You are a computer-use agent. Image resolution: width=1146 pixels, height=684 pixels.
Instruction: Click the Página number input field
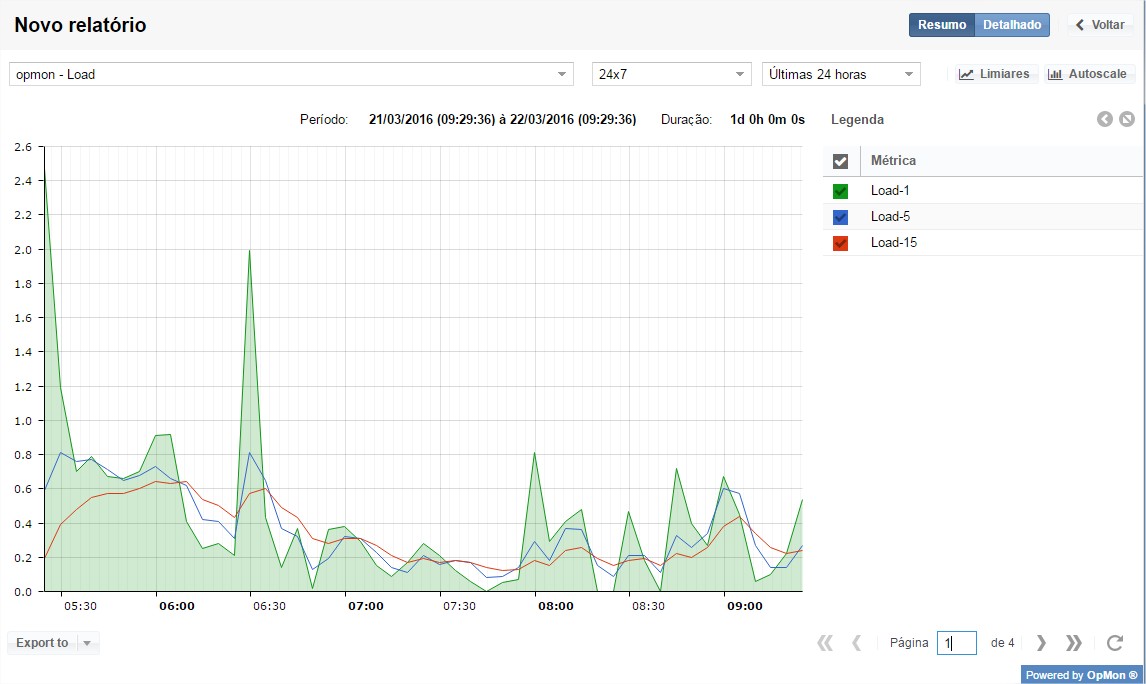[956, 643]
